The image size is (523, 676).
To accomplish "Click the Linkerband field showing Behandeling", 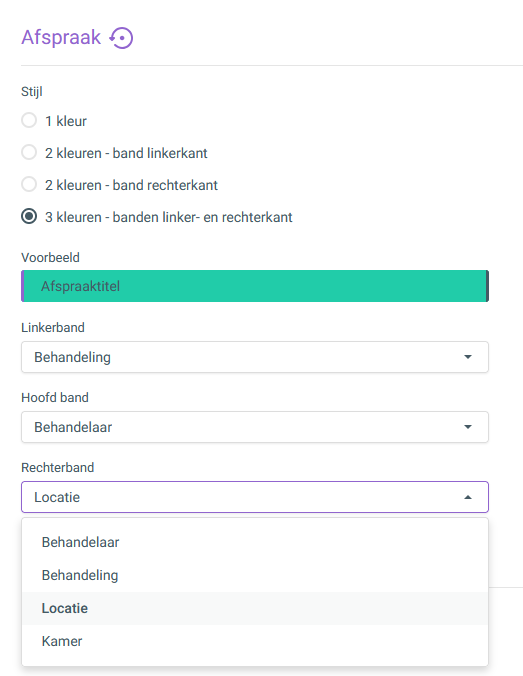I will (255, 357).
